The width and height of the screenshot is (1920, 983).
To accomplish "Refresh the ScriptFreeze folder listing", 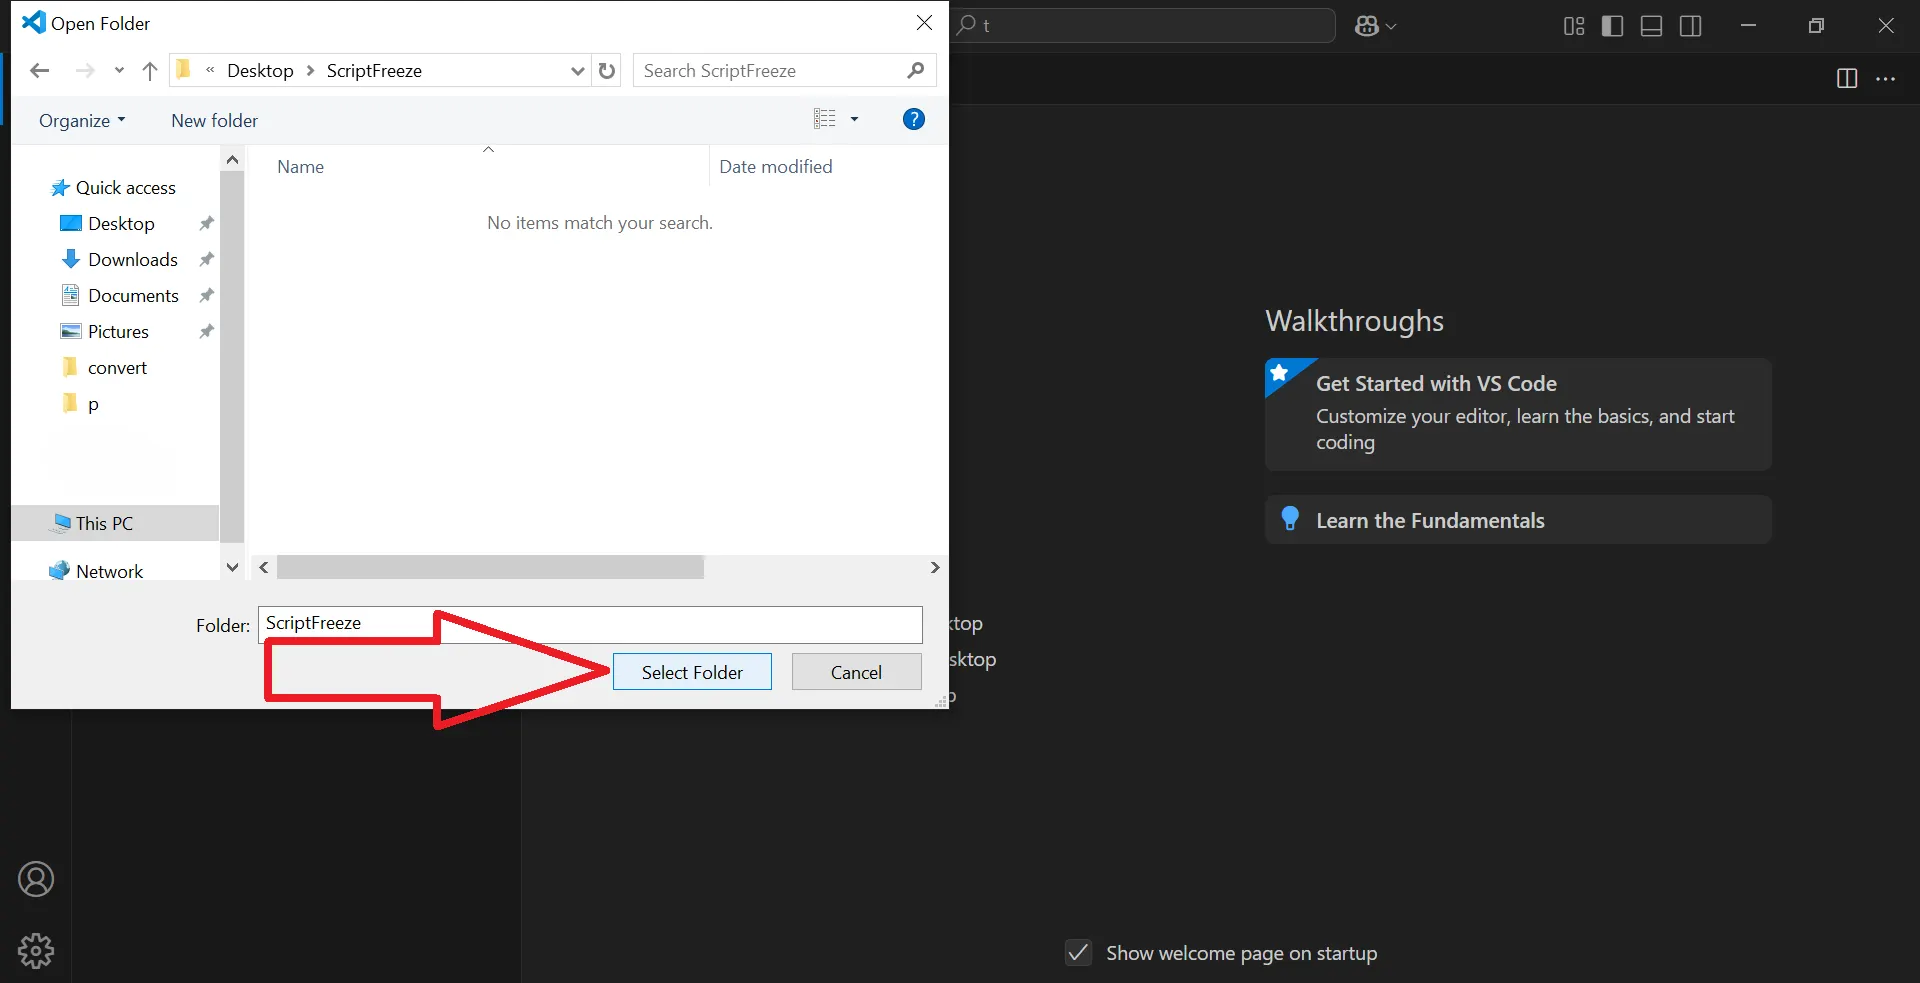I will [607, 71].
